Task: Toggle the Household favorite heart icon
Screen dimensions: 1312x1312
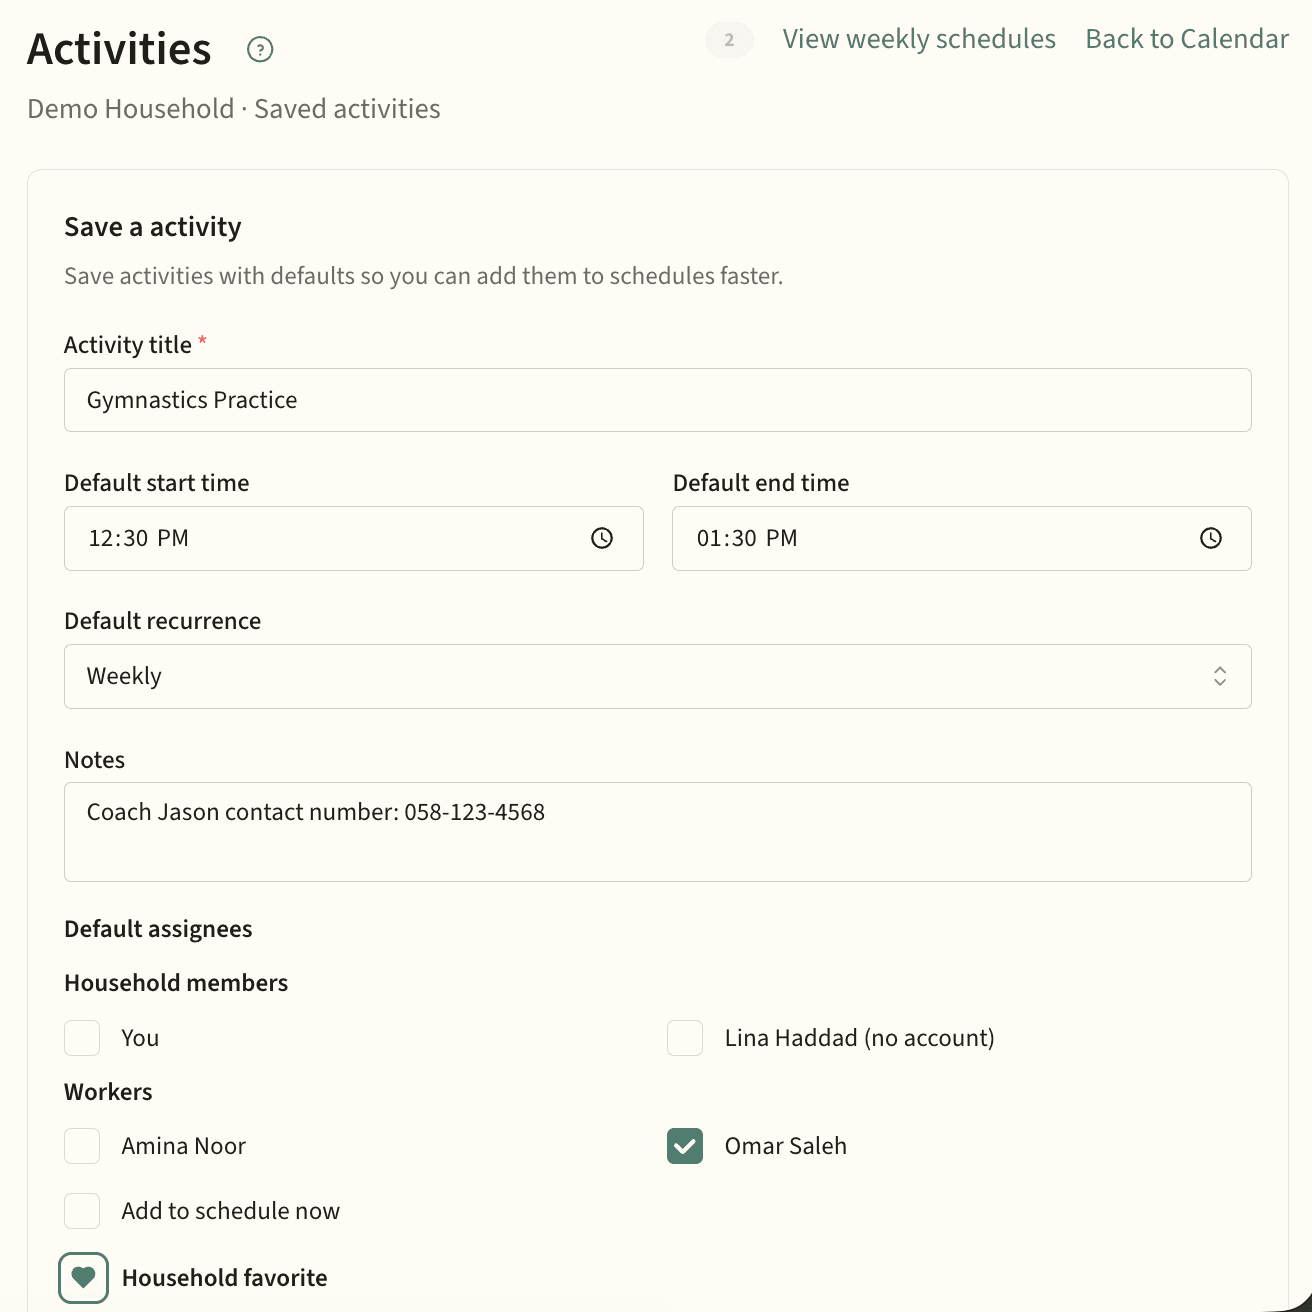Action: [83, 1278]
